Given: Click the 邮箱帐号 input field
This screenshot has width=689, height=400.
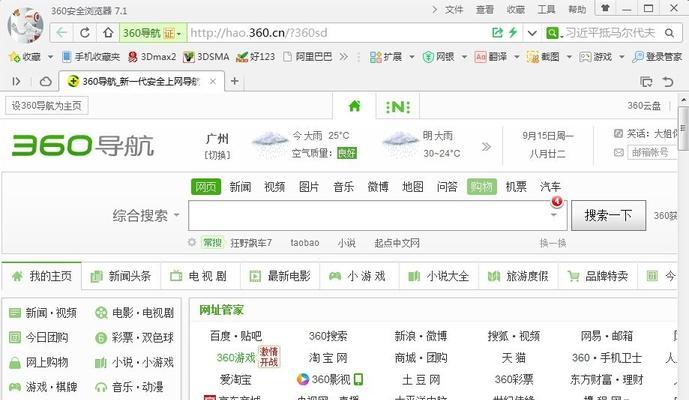Looking at the screenshot, I should tap(652, 153).
